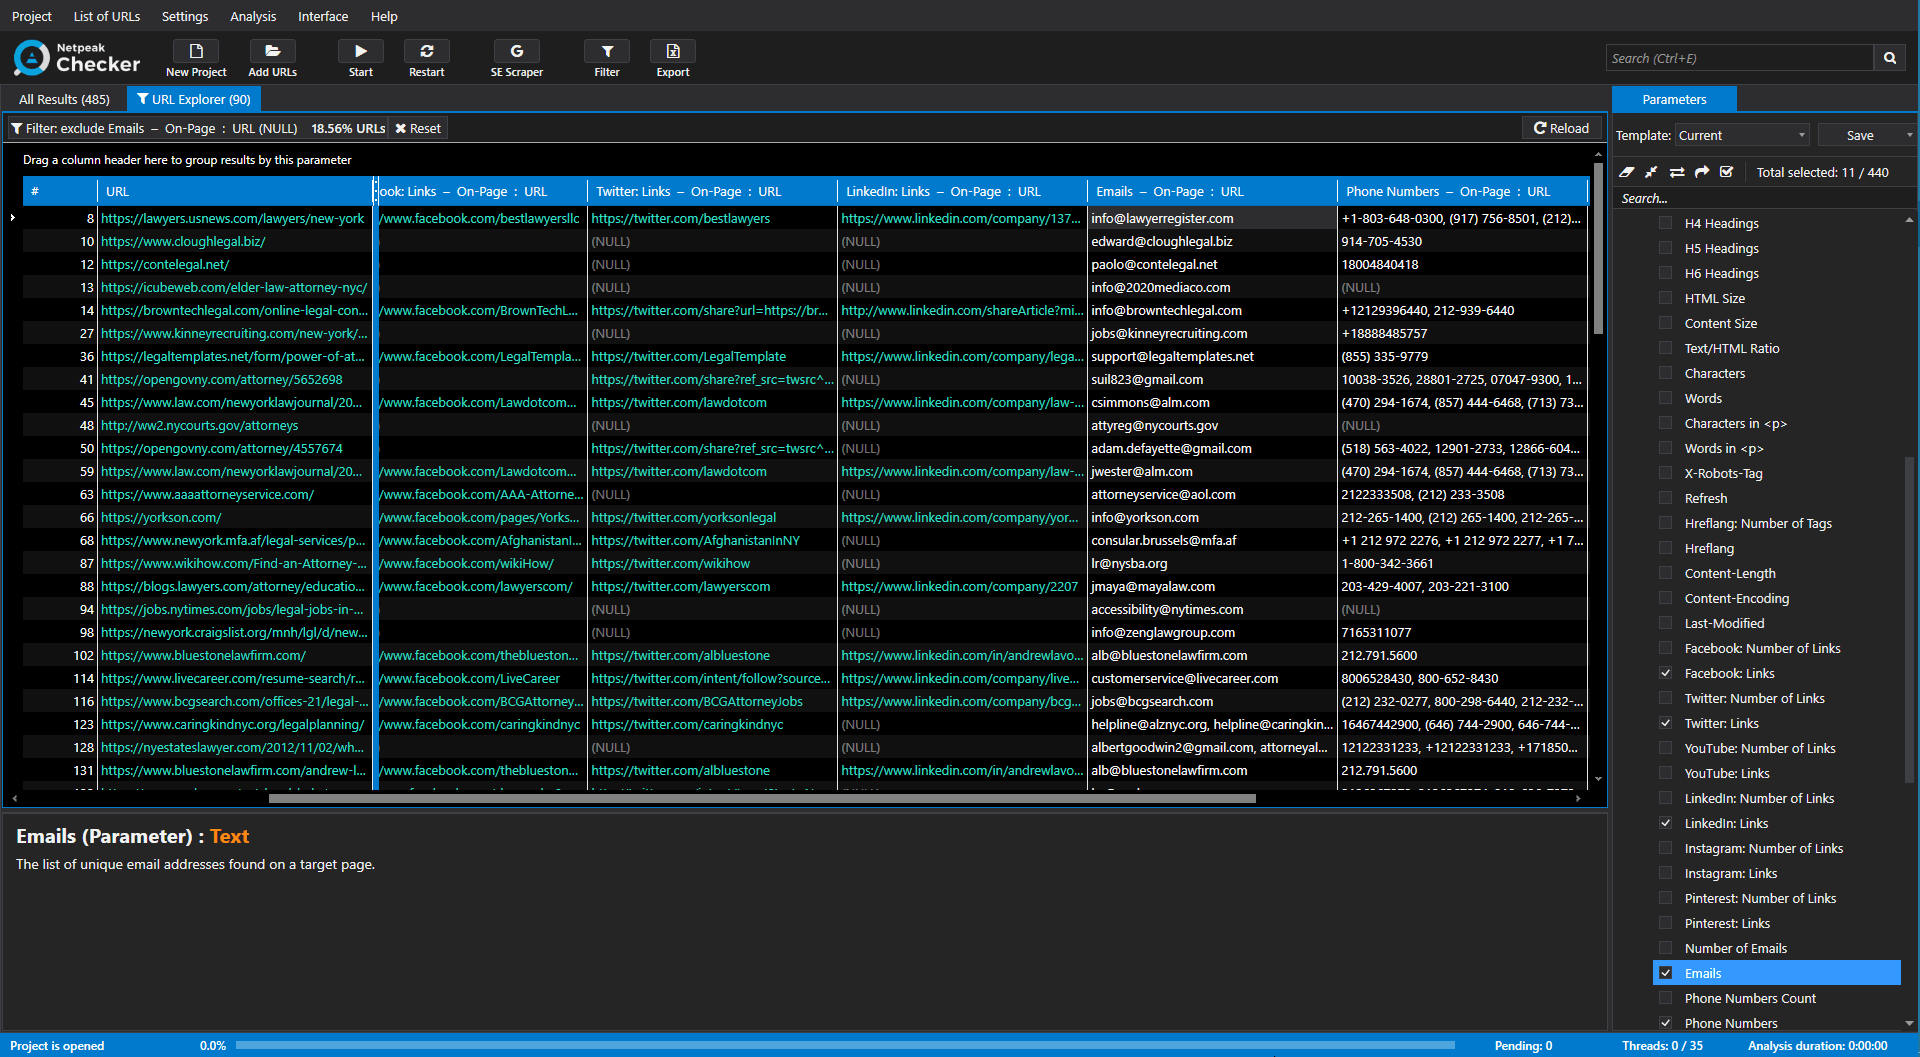The width and height of the screenshot is (1920, 1057).
Task: Select the URL Explorer (90) tab
Action: tap(194, 99)
